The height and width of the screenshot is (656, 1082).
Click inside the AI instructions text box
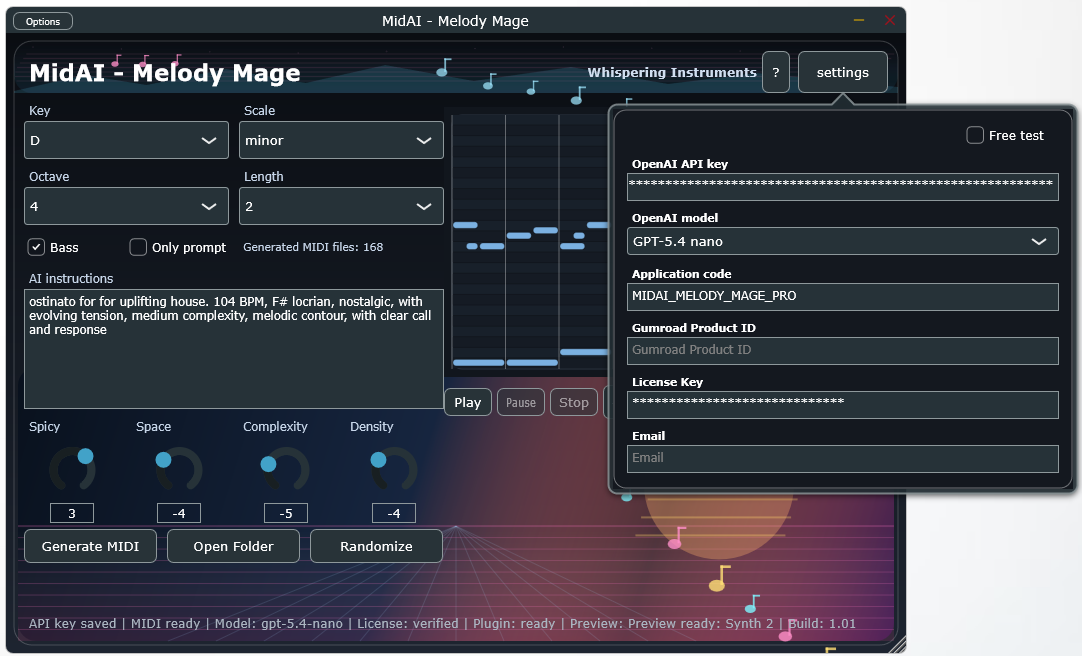click(233, 349)
